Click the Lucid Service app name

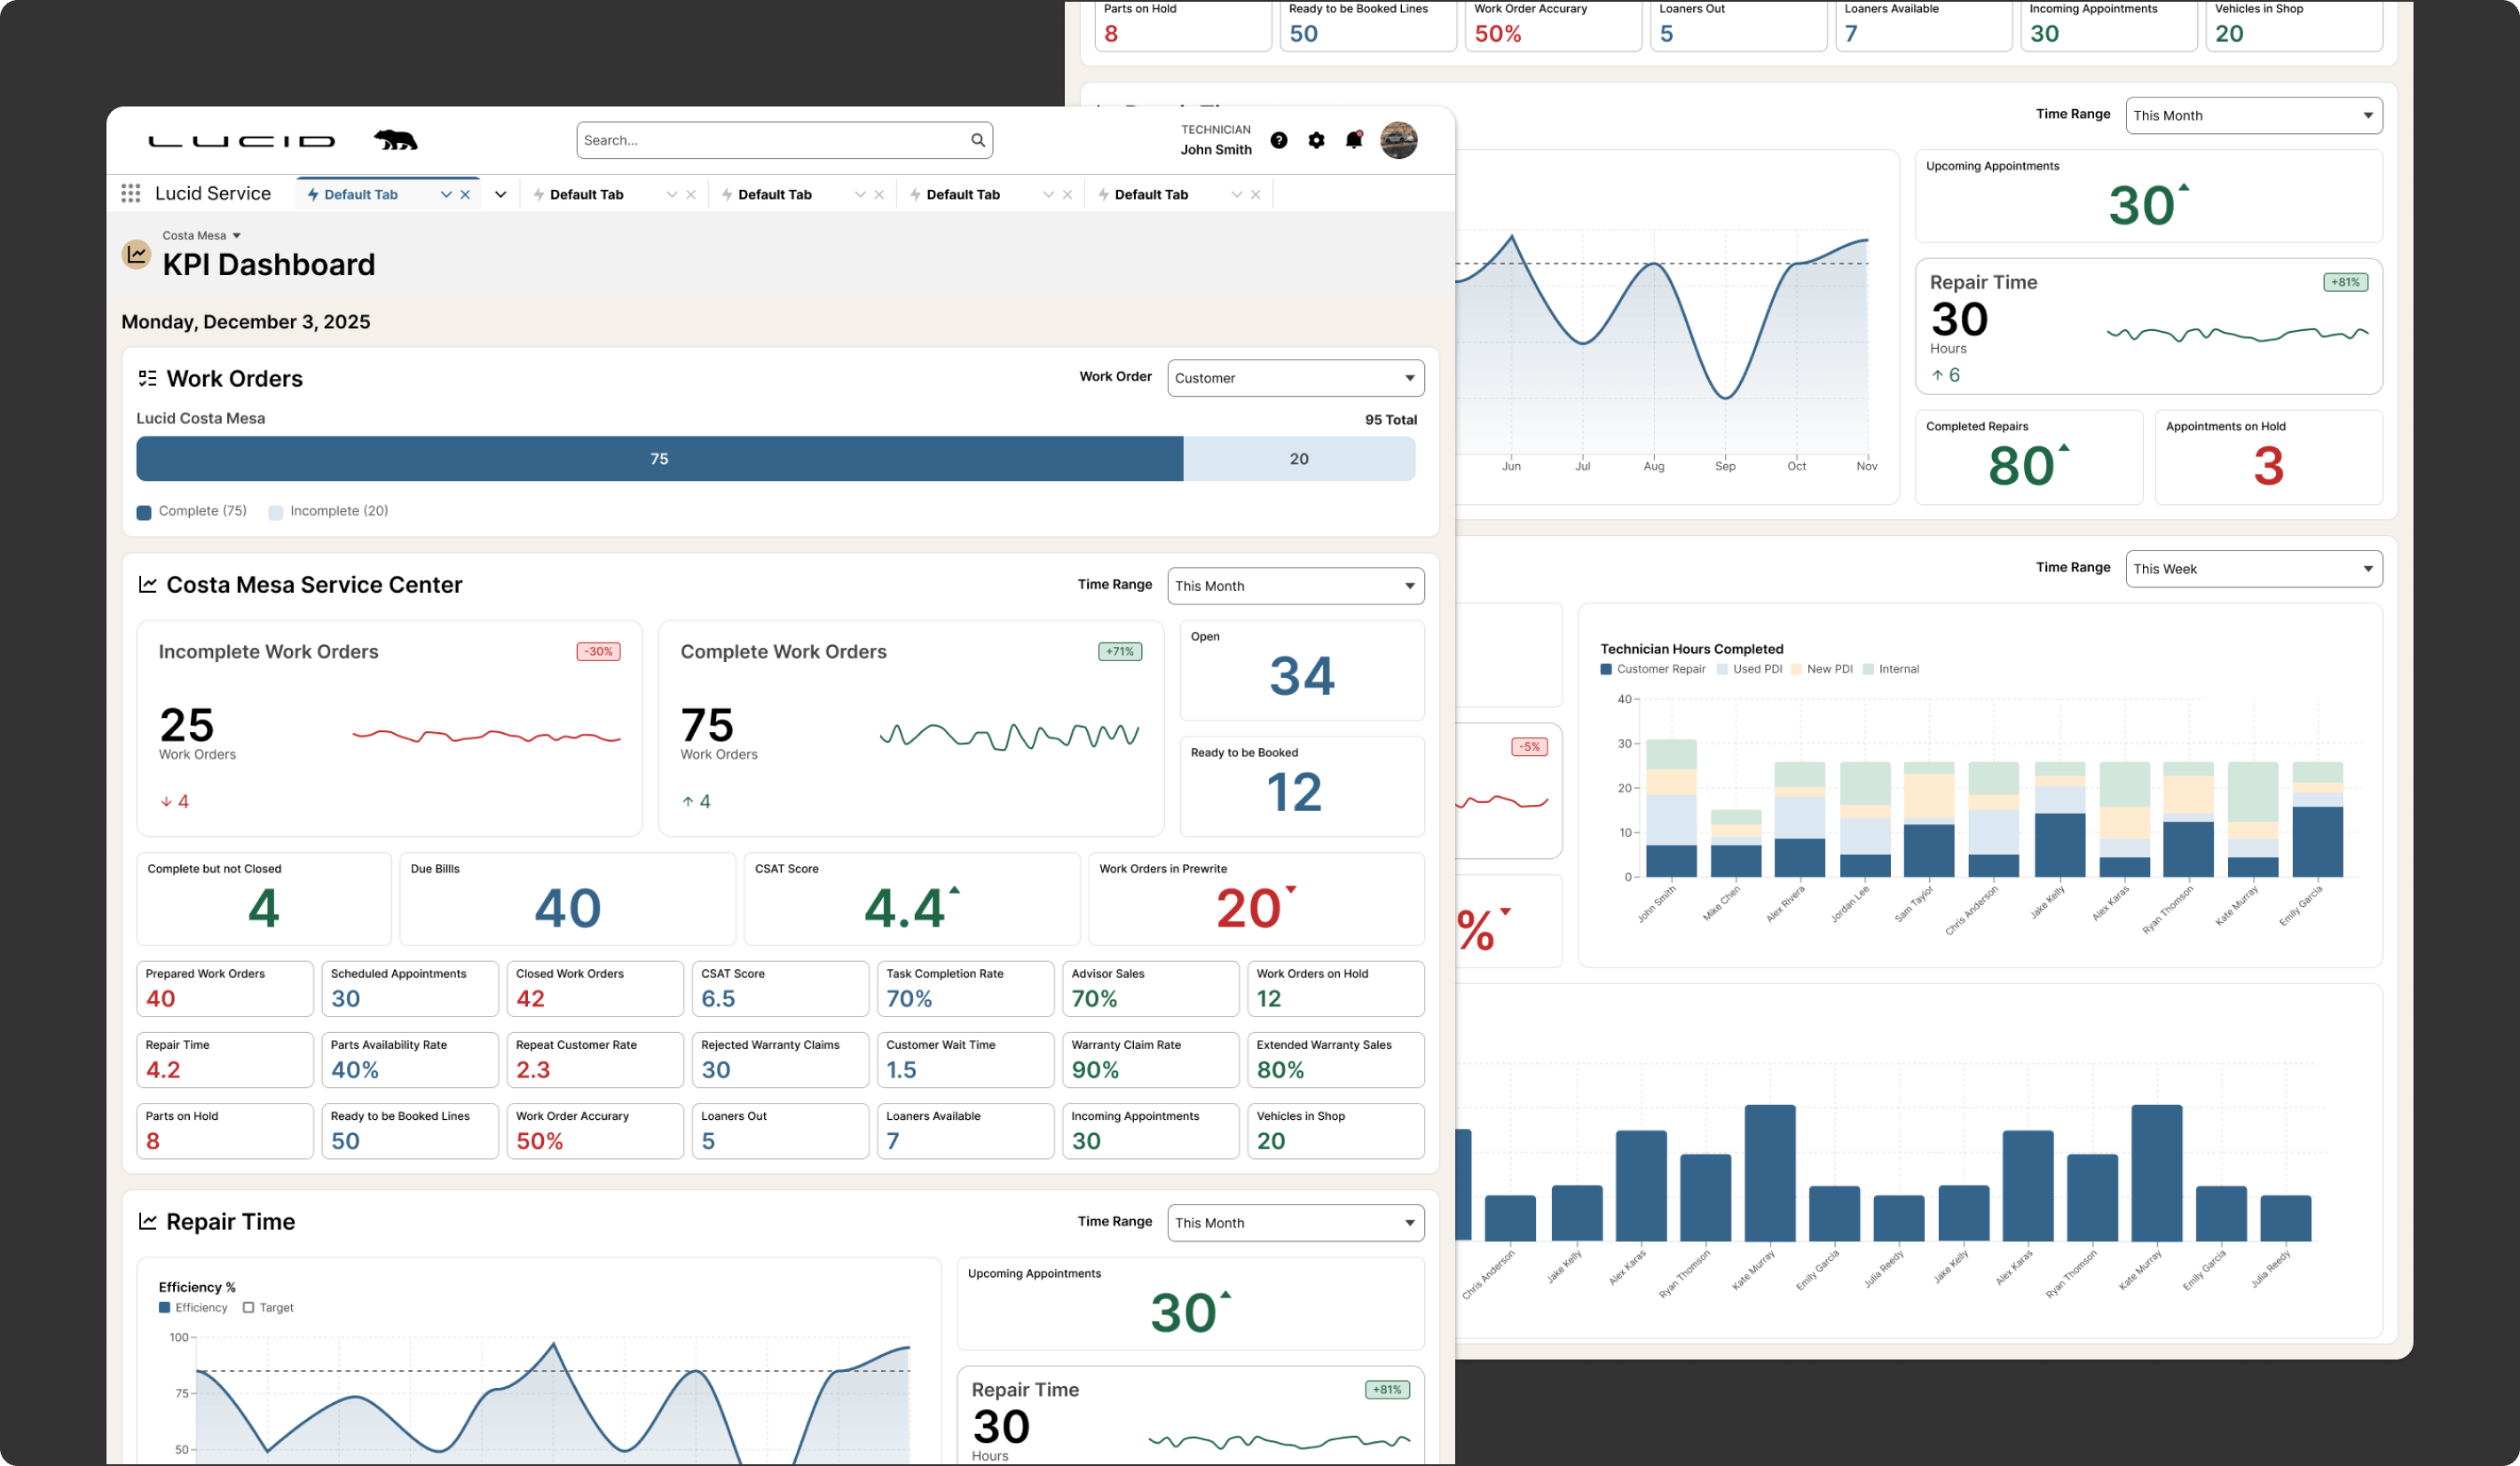pos(213,194)
